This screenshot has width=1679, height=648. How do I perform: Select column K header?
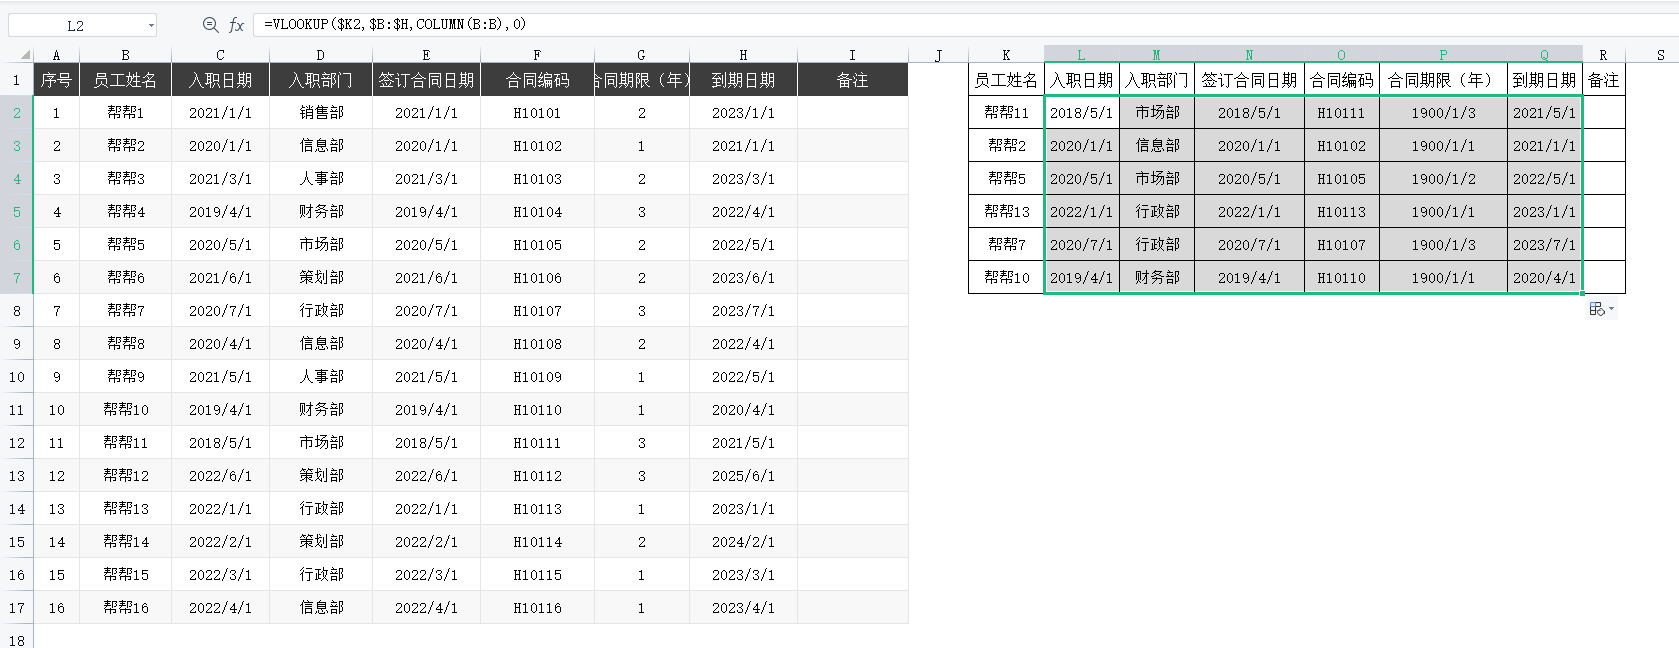[x=1006, y=55]
